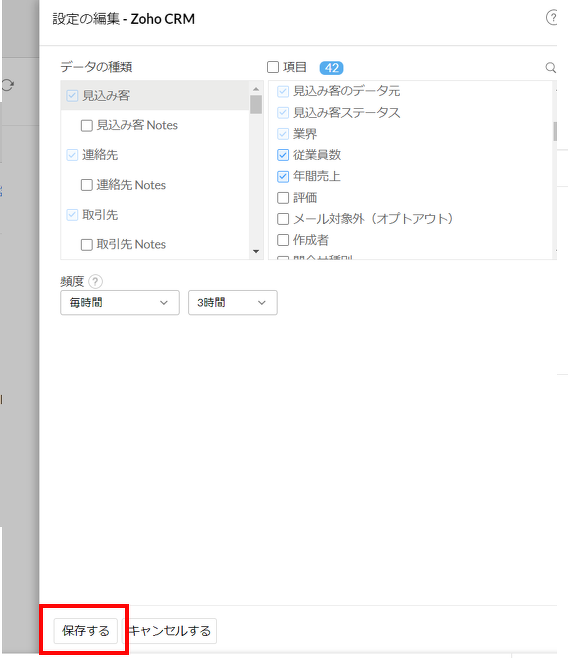Screen dimensions: 568x658
Task: Click the help icon in dialog header
Action: 552,18
